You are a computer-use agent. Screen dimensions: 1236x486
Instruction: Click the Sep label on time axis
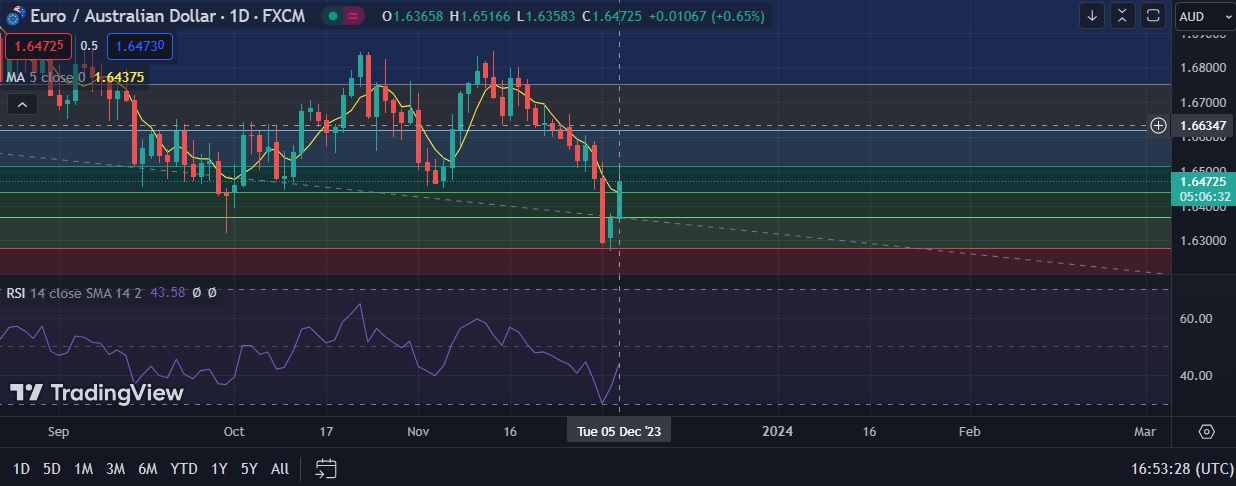coord(59,432)
